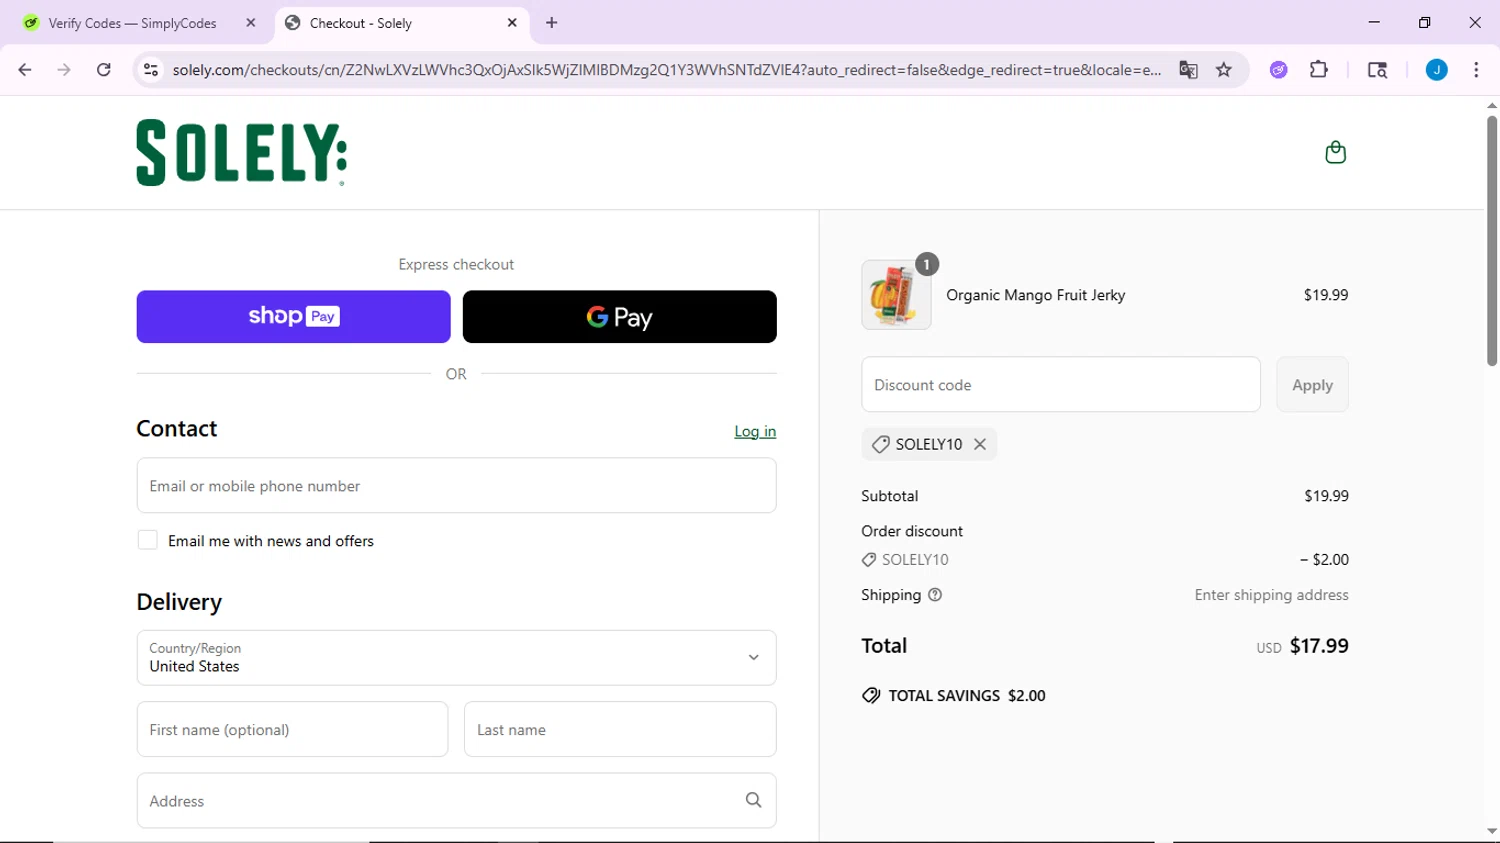Image resolution: width=1500 pixels, height=843 pixels.
Task: Remove the SOLELY10 discount tag
Action: click(980, 444)
